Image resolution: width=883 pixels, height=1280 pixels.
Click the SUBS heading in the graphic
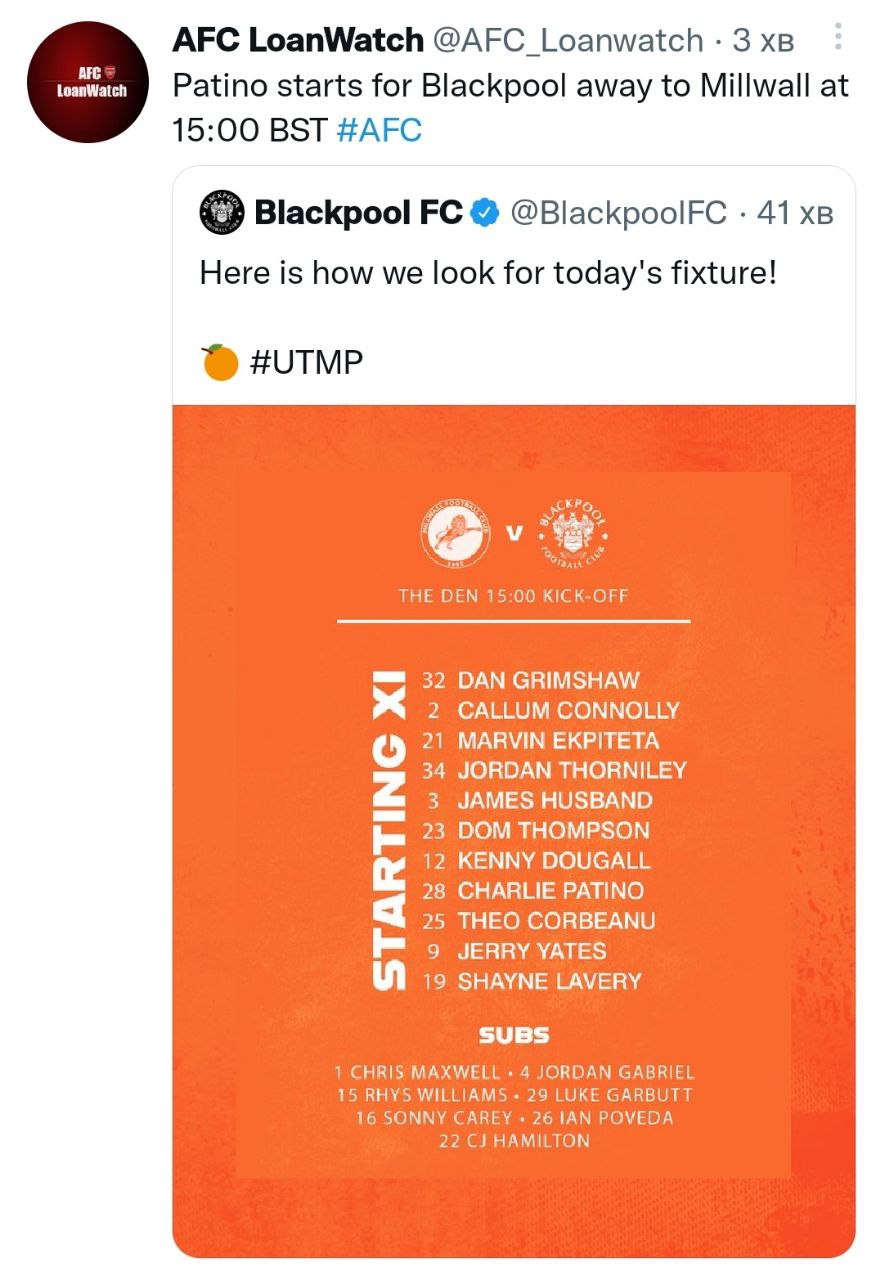click(513, 1035)
